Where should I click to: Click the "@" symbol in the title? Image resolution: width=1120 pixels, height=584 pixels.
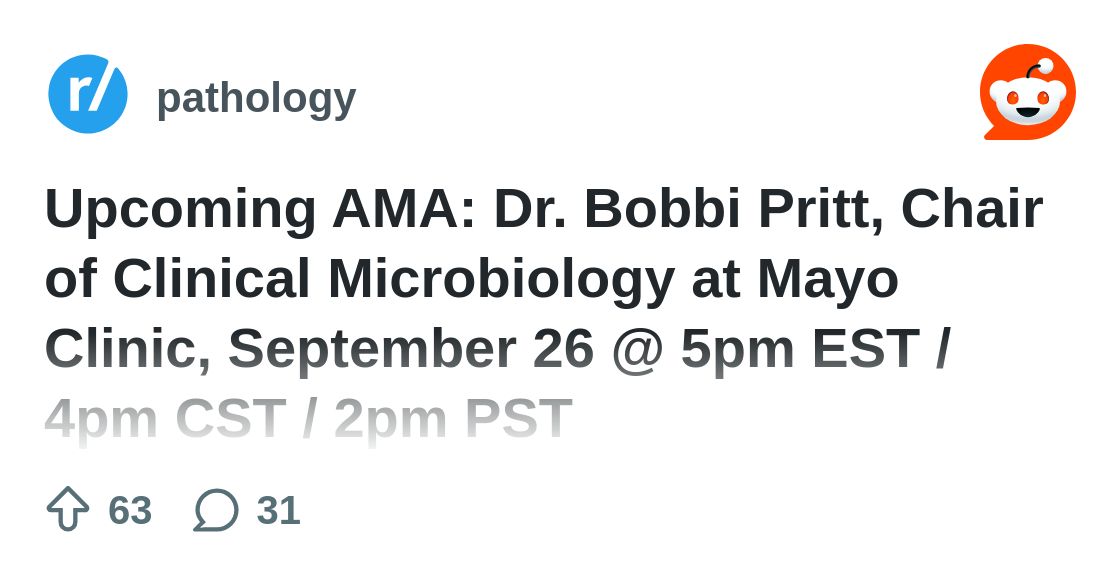coord(638,348)
